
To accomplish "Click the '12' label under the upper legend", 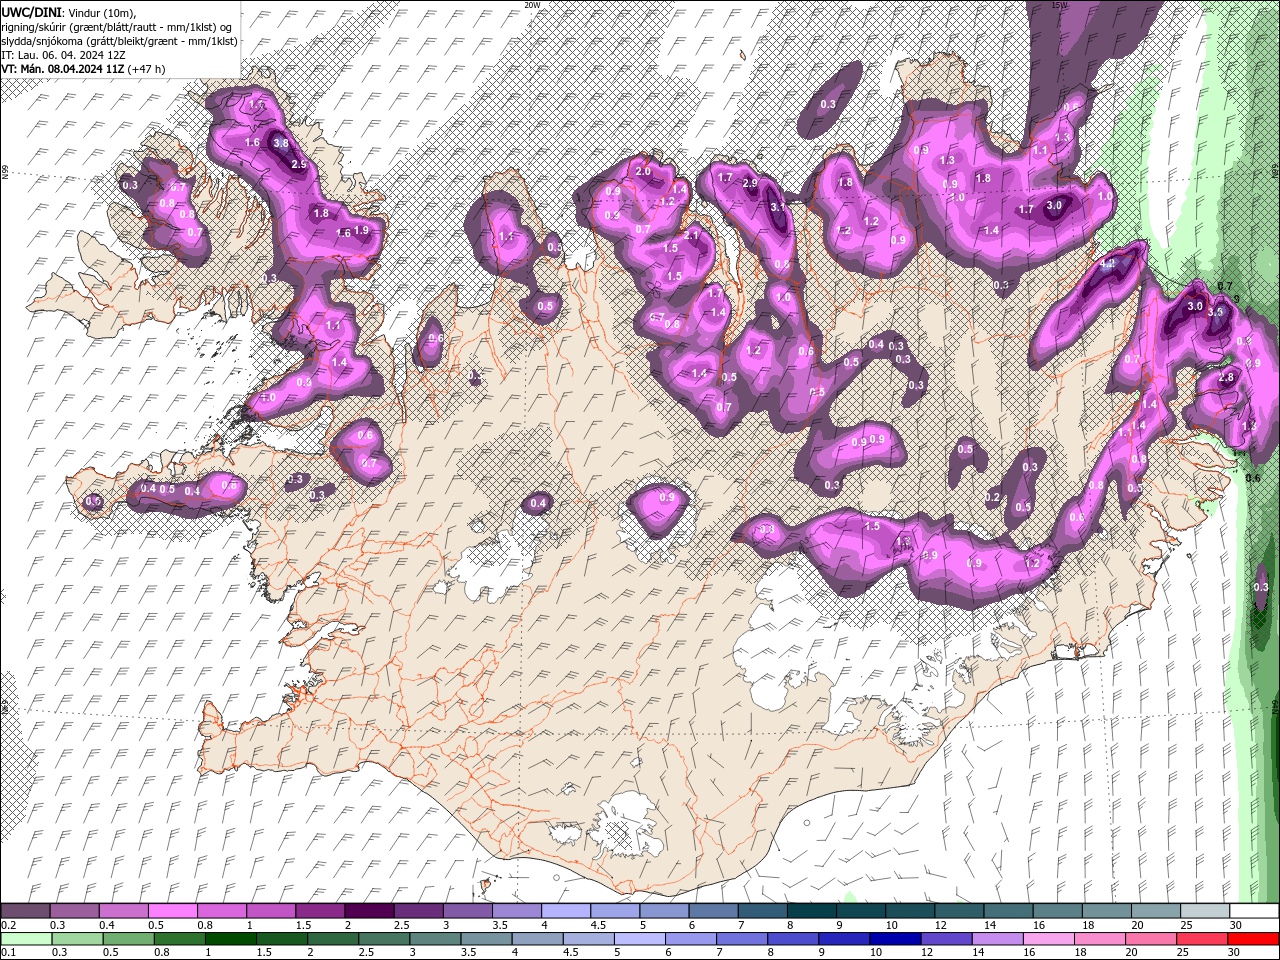I will pos(941,925).
